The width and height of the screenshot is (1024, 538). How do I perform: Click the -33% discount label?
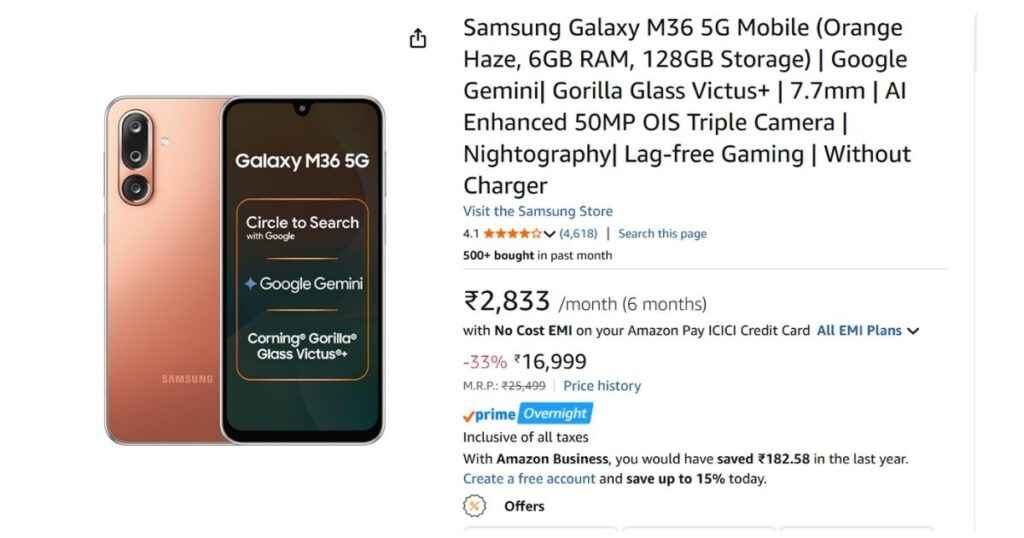click(485, 362)
